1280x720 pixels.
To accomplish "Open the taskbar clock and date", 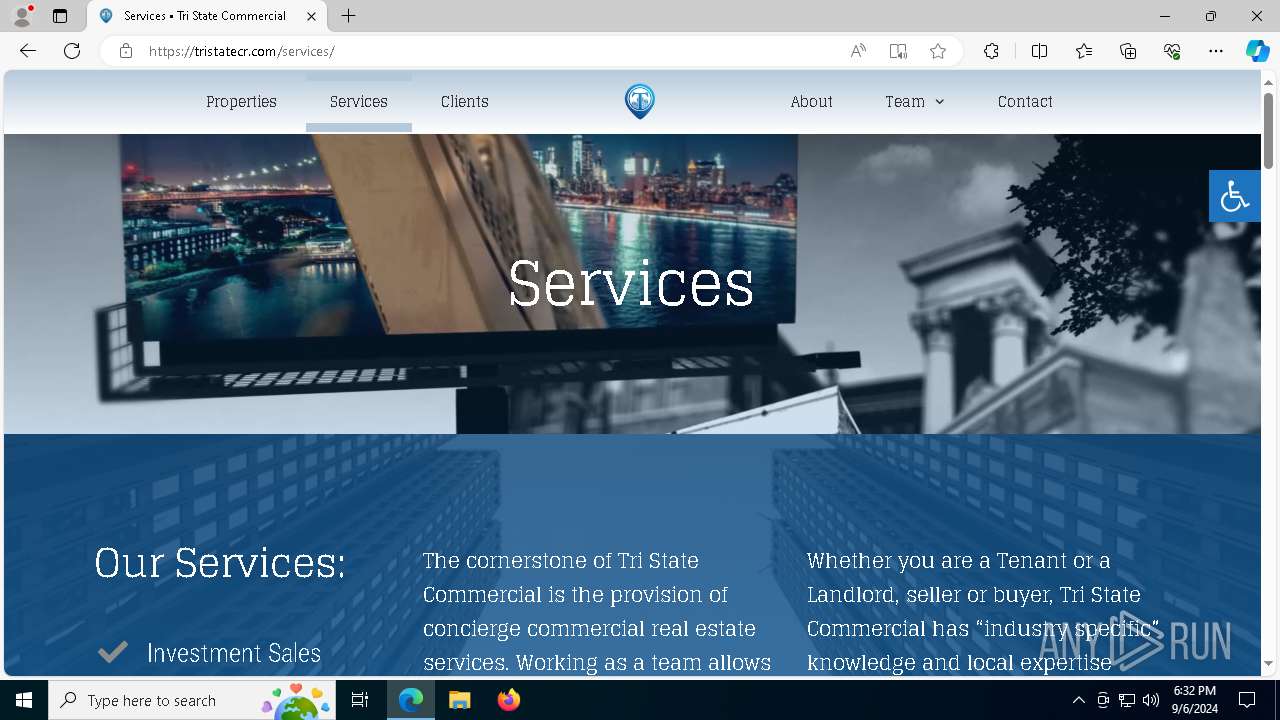I will pyautogui.click(x=1195, y=700).
